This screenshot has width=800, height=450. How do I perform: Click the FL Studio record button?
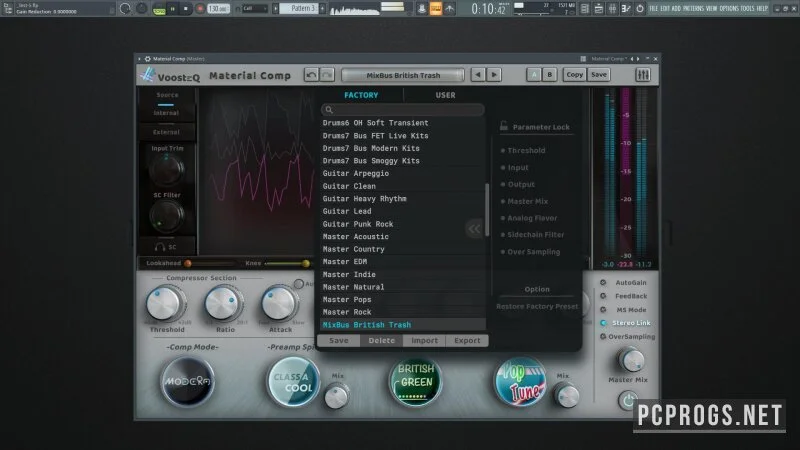pyautogui.click(x=199, y=9)
